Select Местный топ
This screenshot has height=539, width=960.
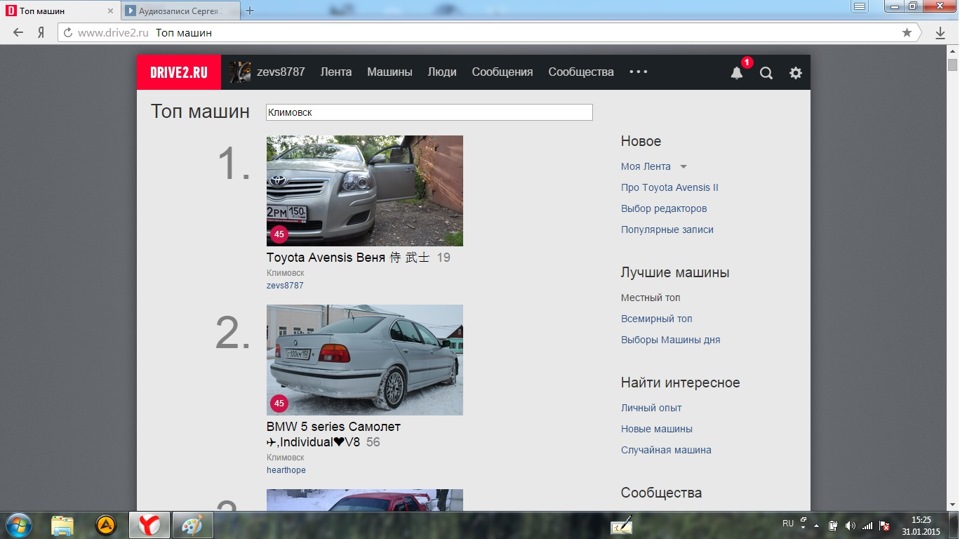pyautogui.click(x=651, y=298)
